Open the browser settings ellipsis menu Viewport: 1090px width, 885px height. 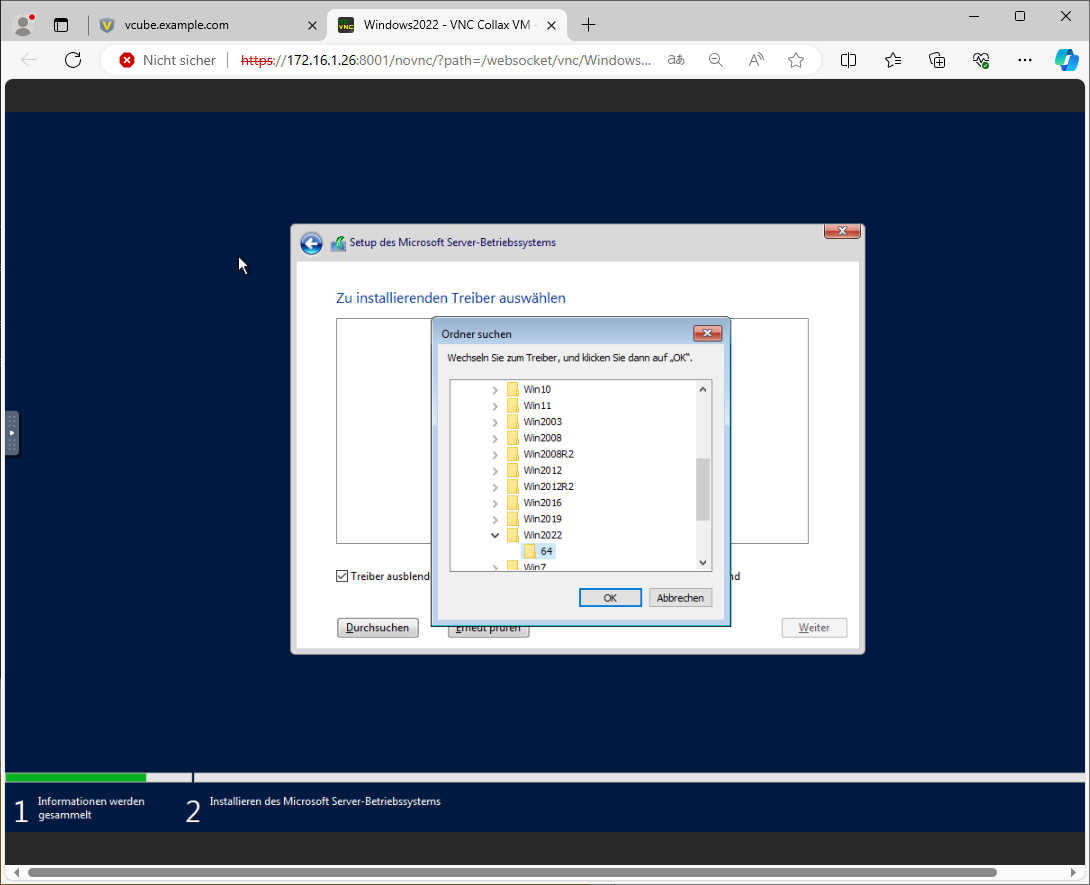(1025, 60)
